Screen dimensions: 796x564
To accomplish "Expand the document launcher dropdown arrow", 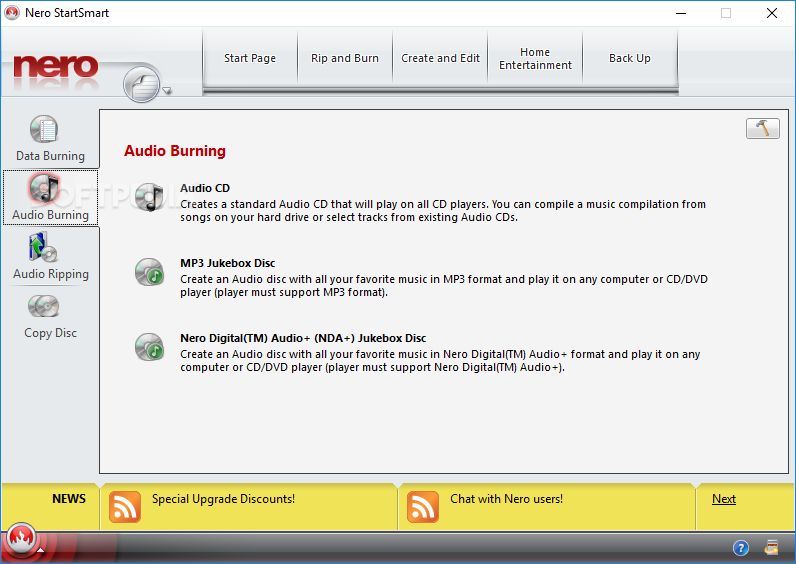I will pyautogui.click(x=167, y=91).
